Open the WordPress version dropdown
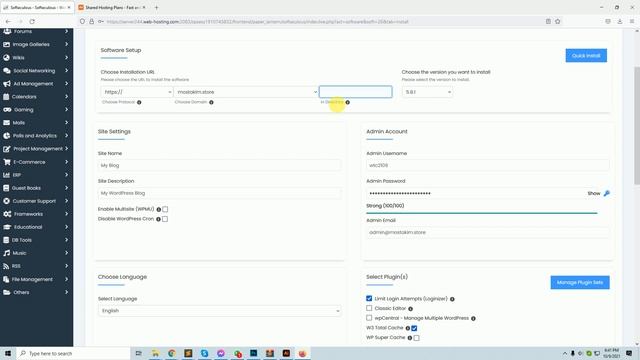This screenshot has height=360, width=640. [427, 92]
